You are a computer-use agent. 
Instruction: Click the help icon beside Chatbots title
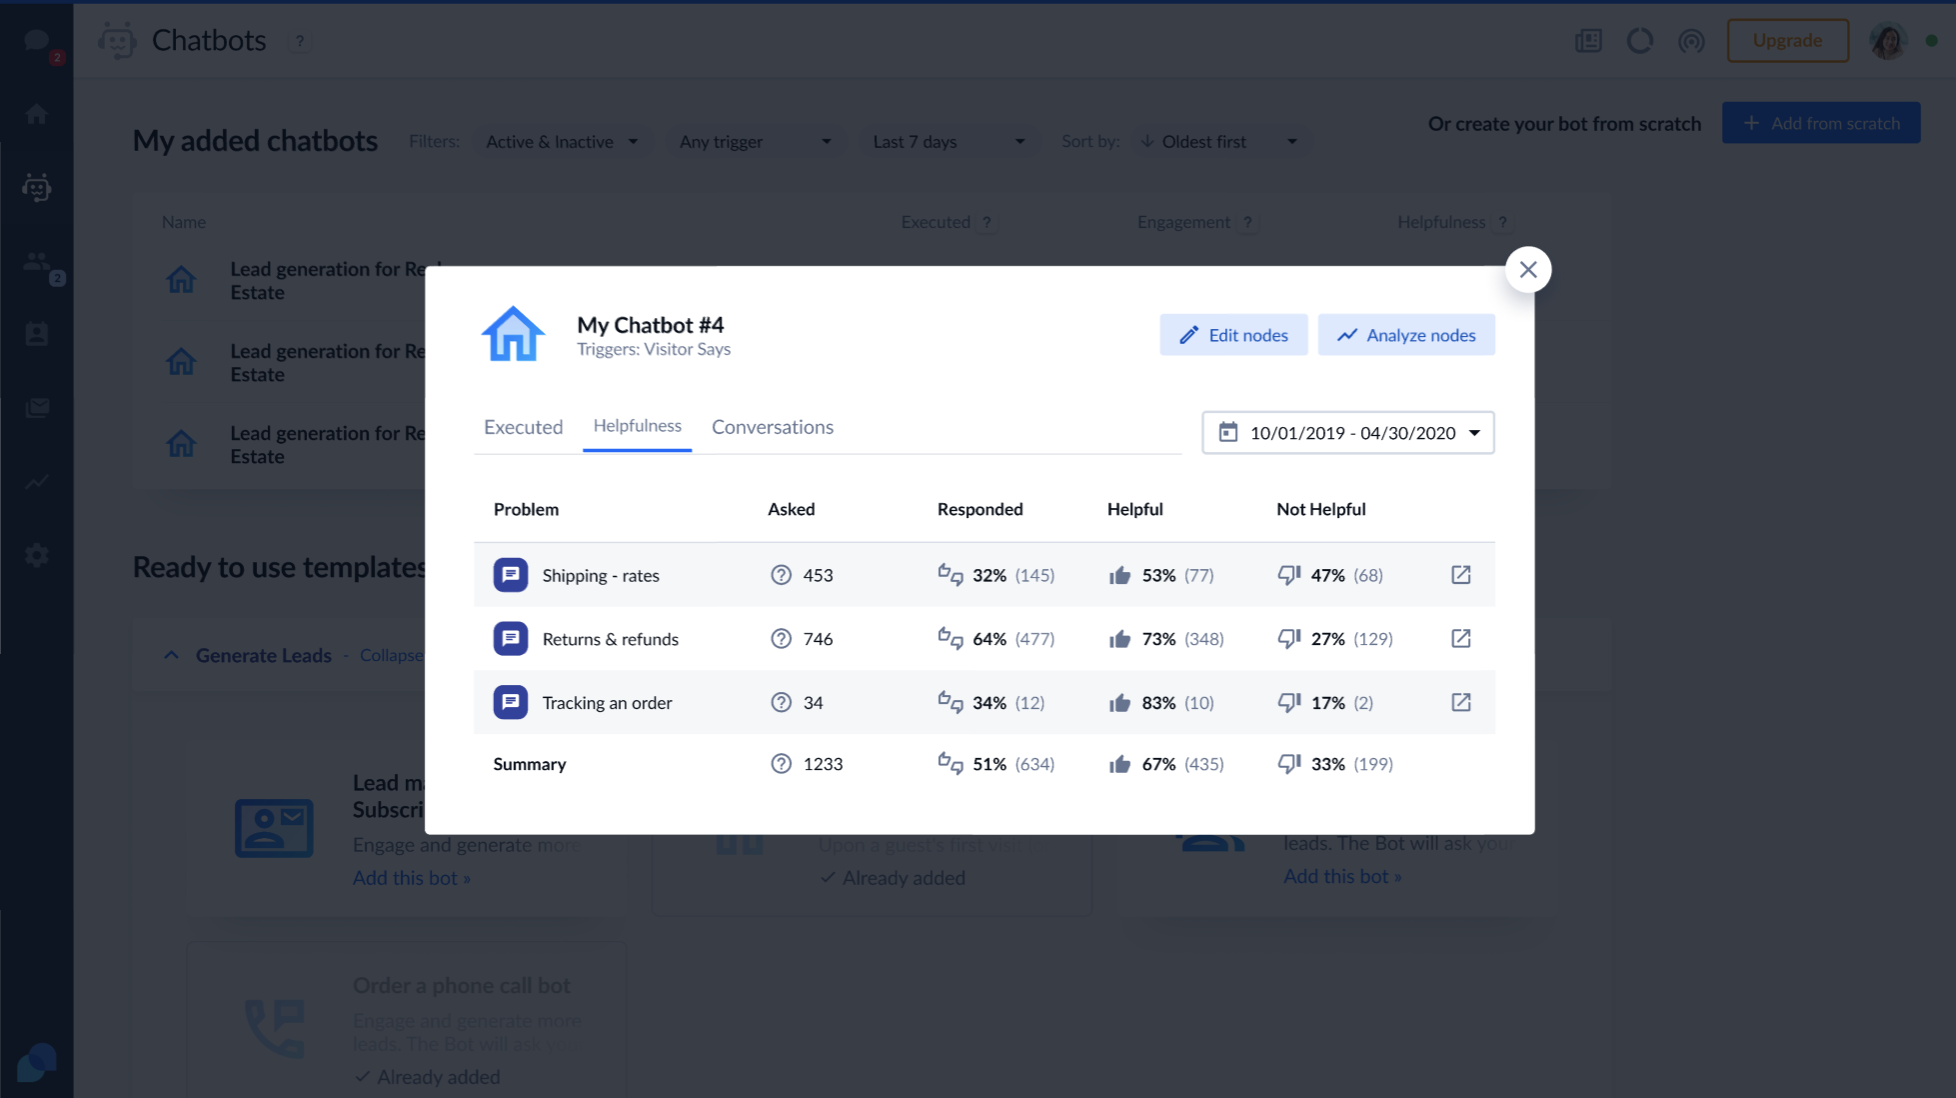click(299, 41)
